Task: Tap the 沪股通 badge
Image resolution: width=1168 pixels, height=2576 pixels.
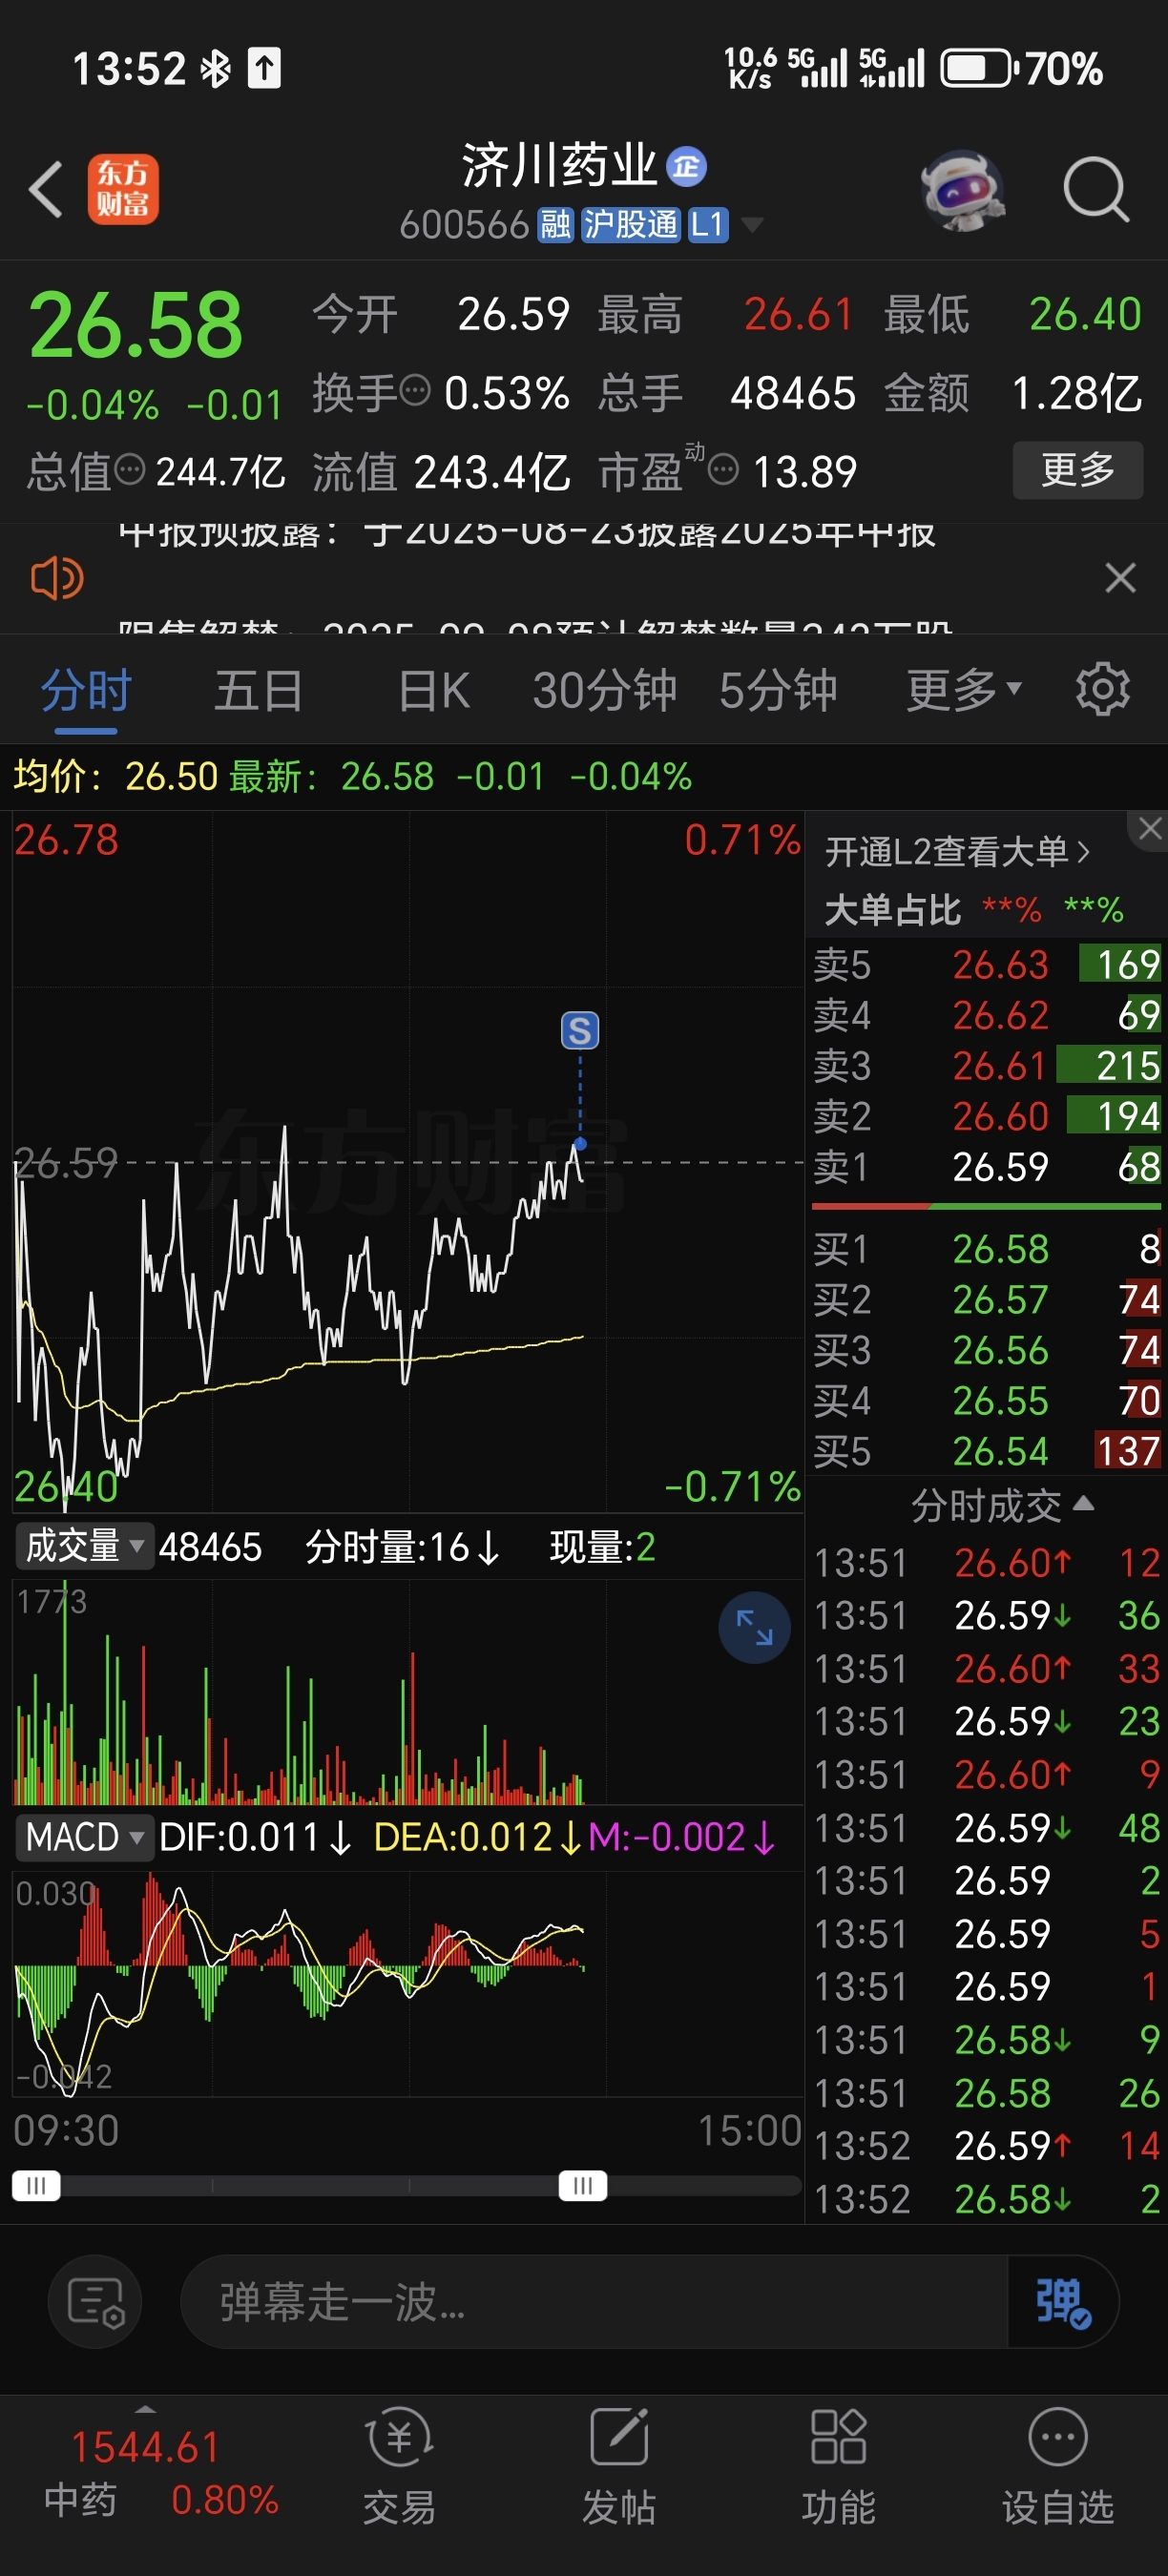Action: (630, 224)
